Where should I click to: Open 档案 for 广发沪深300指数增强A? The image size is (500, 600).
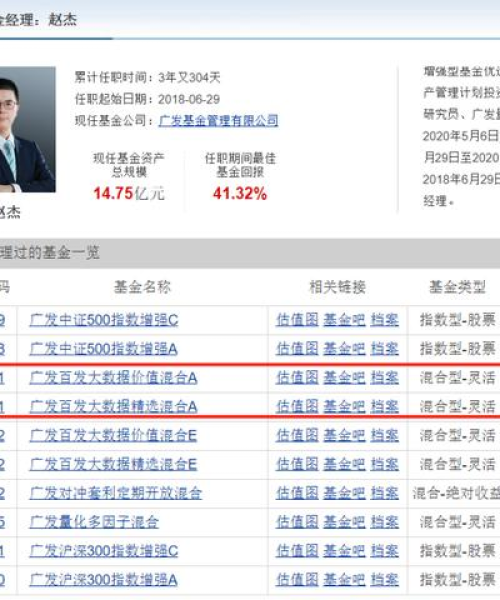(x=384, y=580)
